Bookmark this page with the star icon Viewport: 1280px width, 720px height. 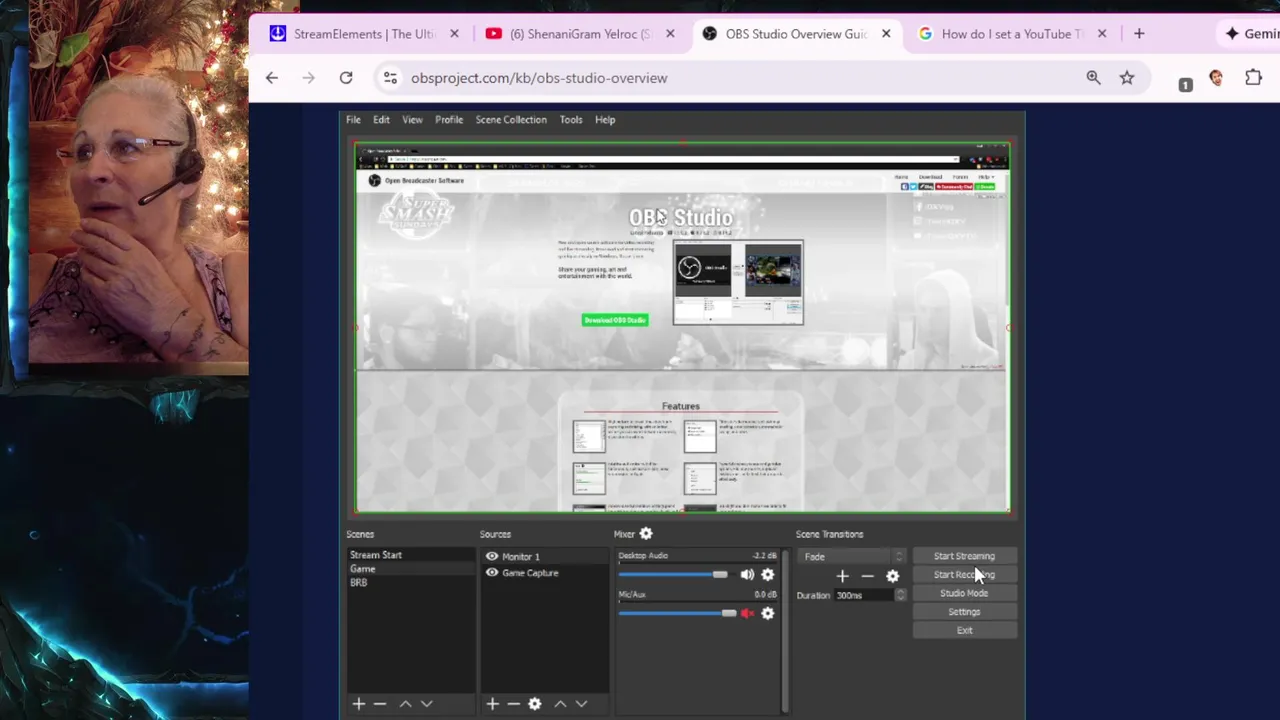[1127, 78]
